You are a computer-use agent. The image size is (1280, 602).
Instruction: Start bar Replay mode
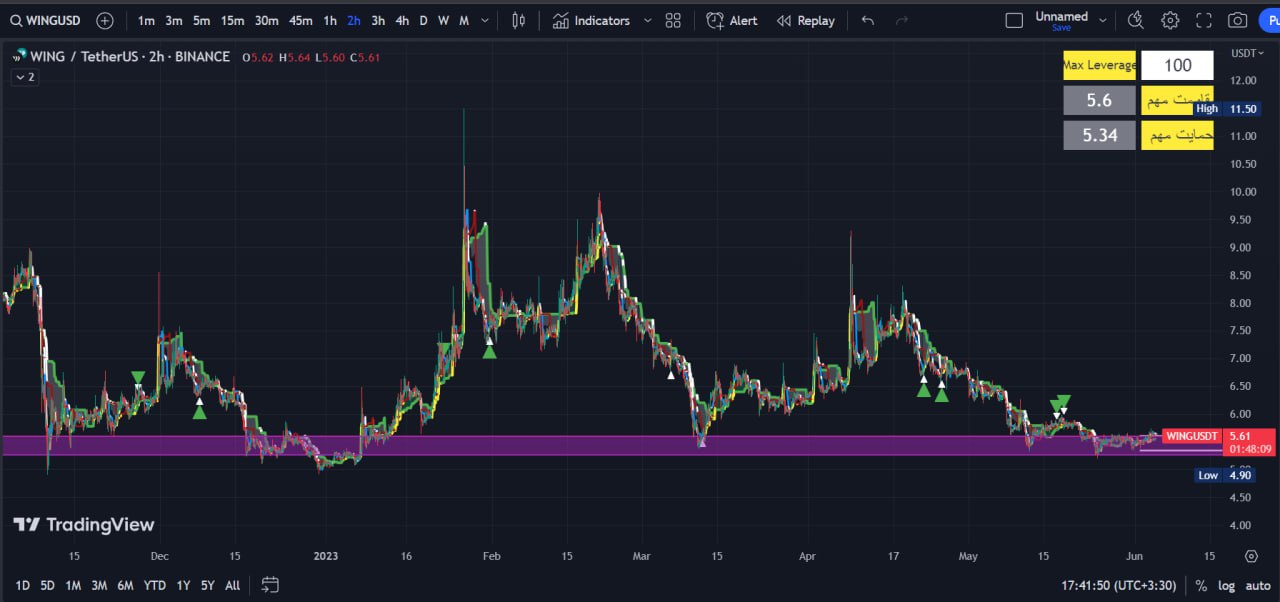point(806,20)
